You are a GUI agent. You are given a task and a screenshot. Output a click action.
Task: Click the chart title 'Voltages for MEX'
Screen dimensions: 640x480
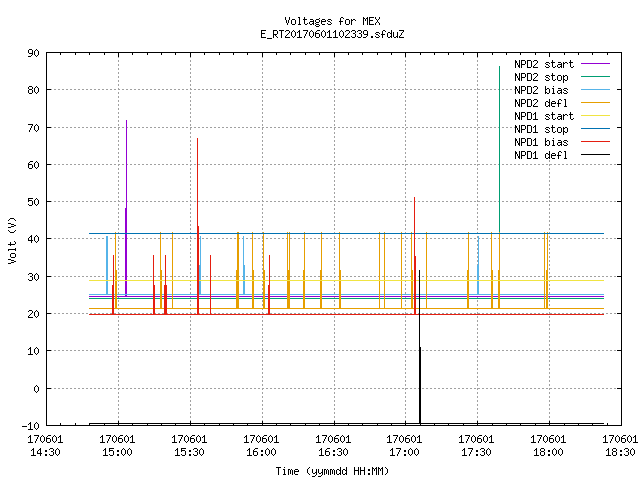[332, 21]
